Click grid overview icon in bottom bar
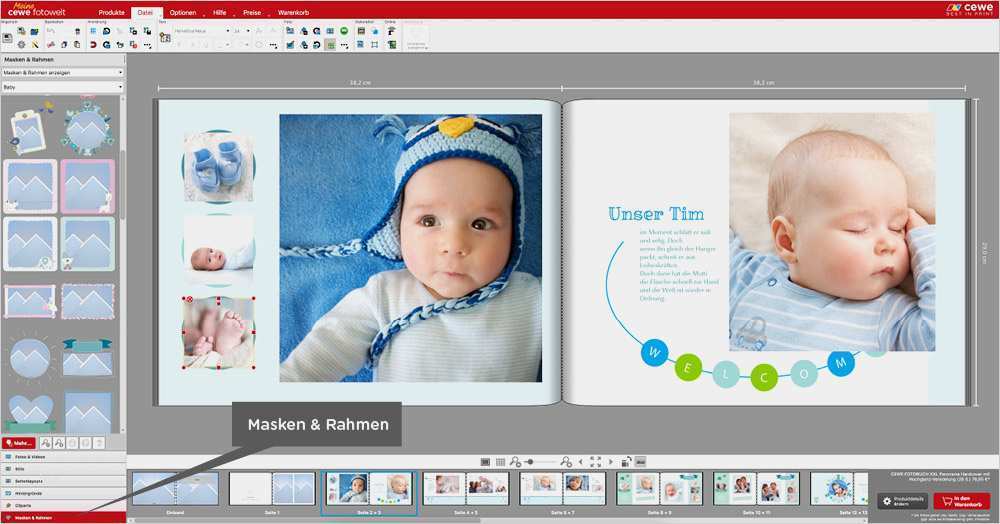 click(500, 462)
